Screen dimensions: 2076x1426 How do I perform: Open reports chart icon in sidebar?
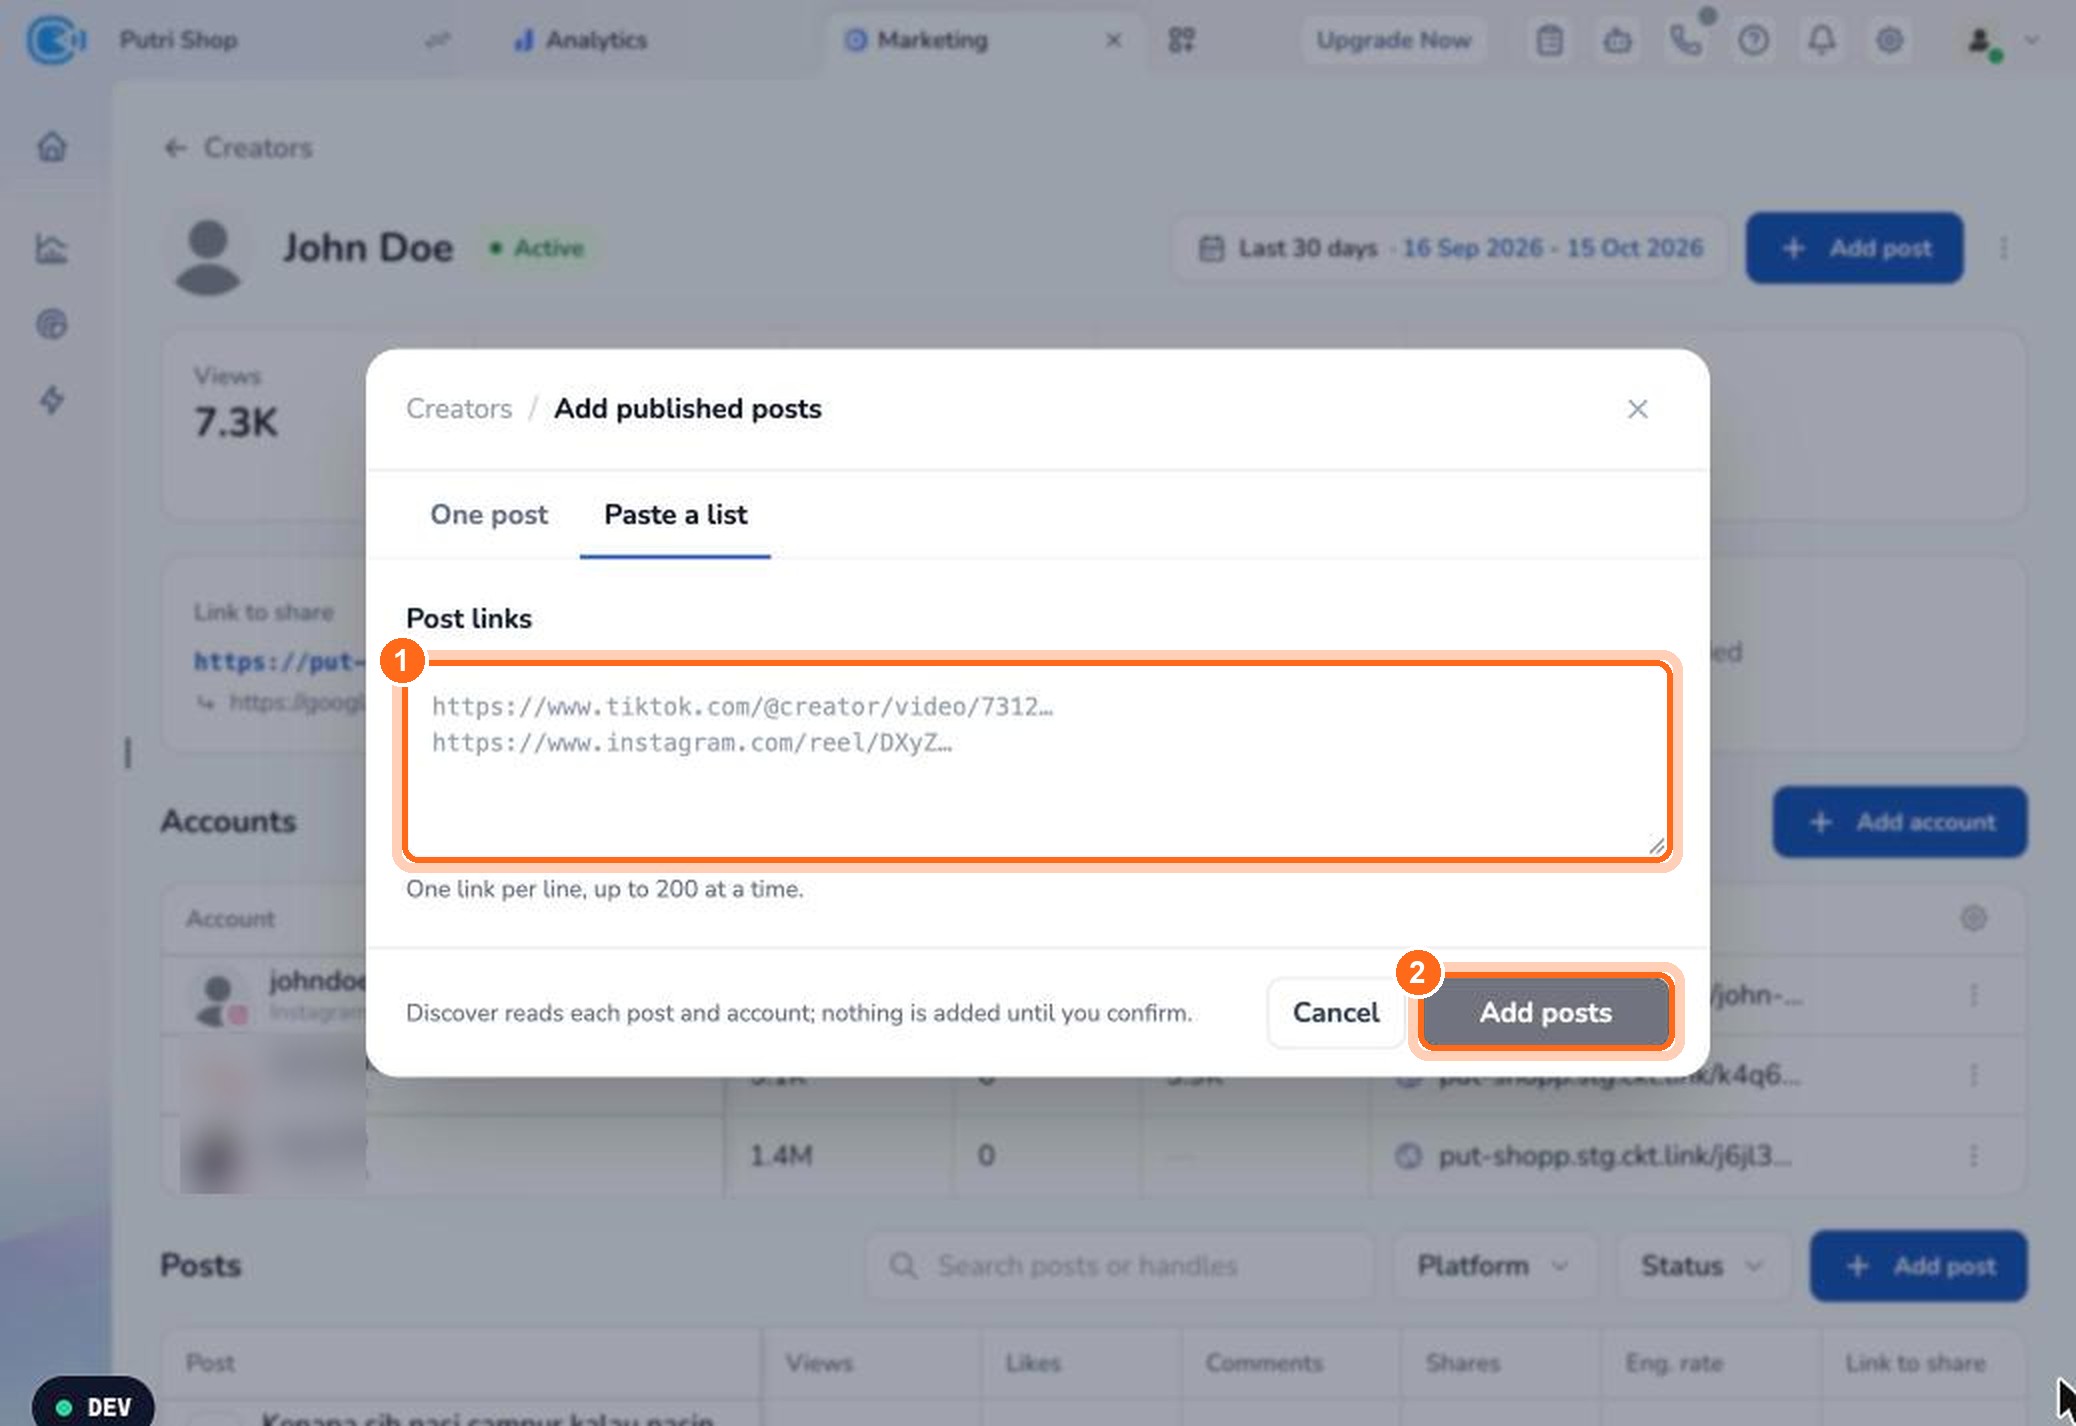[x=52, y=247]
